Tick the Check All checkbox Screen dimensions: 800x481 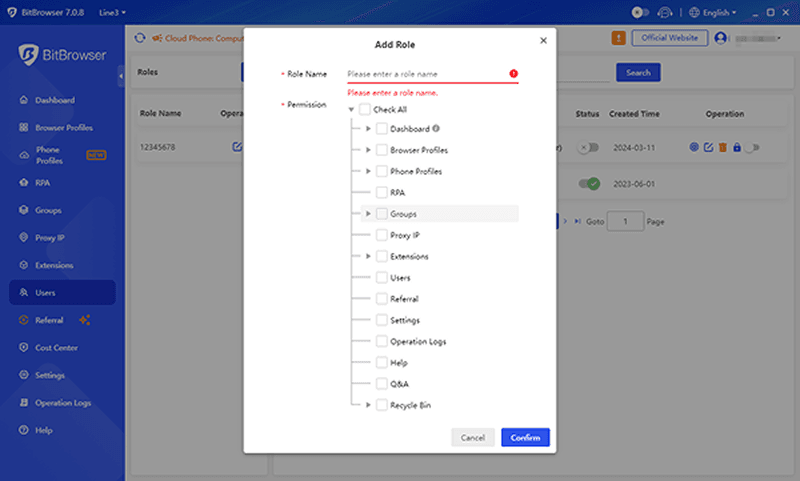click(364, 109)
